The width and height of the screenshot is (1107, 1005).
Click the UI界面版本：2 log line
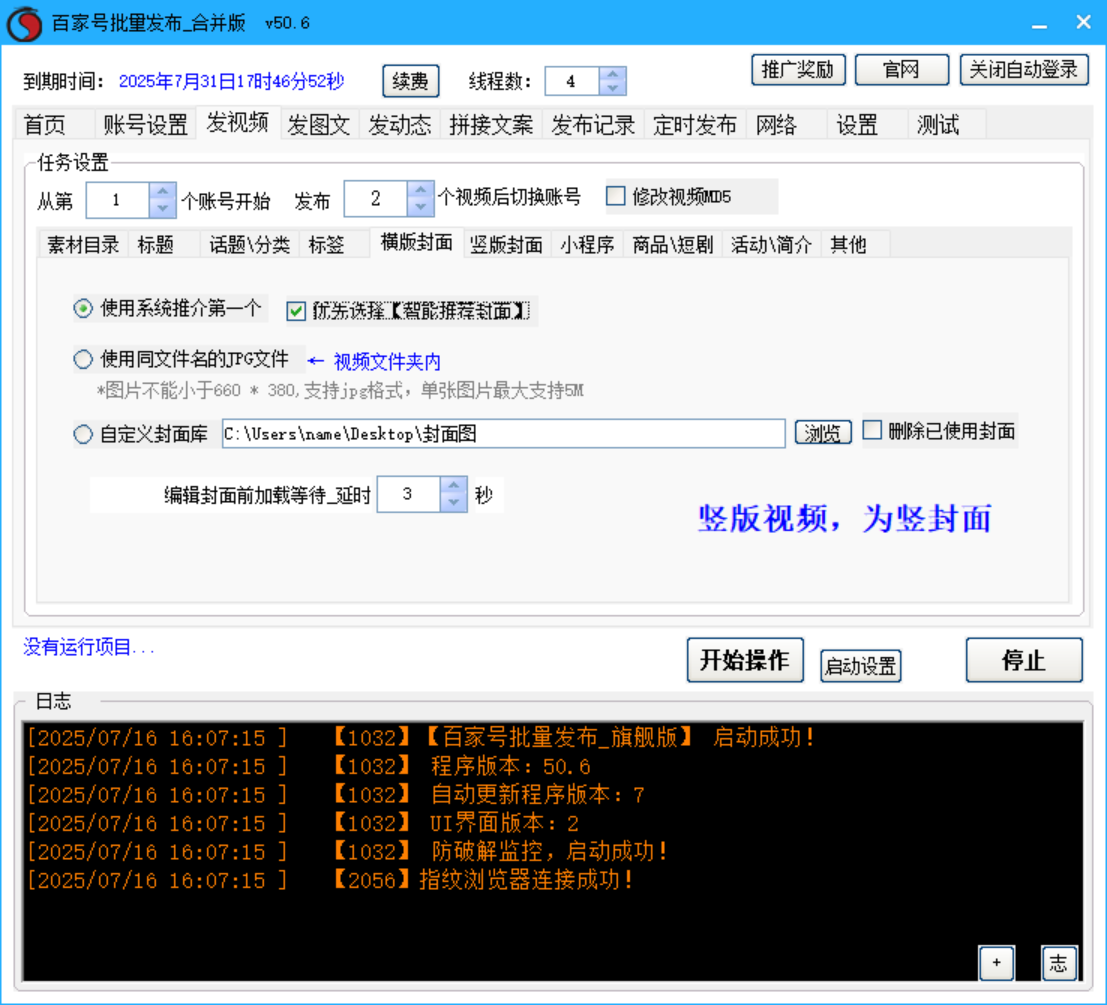304,824
